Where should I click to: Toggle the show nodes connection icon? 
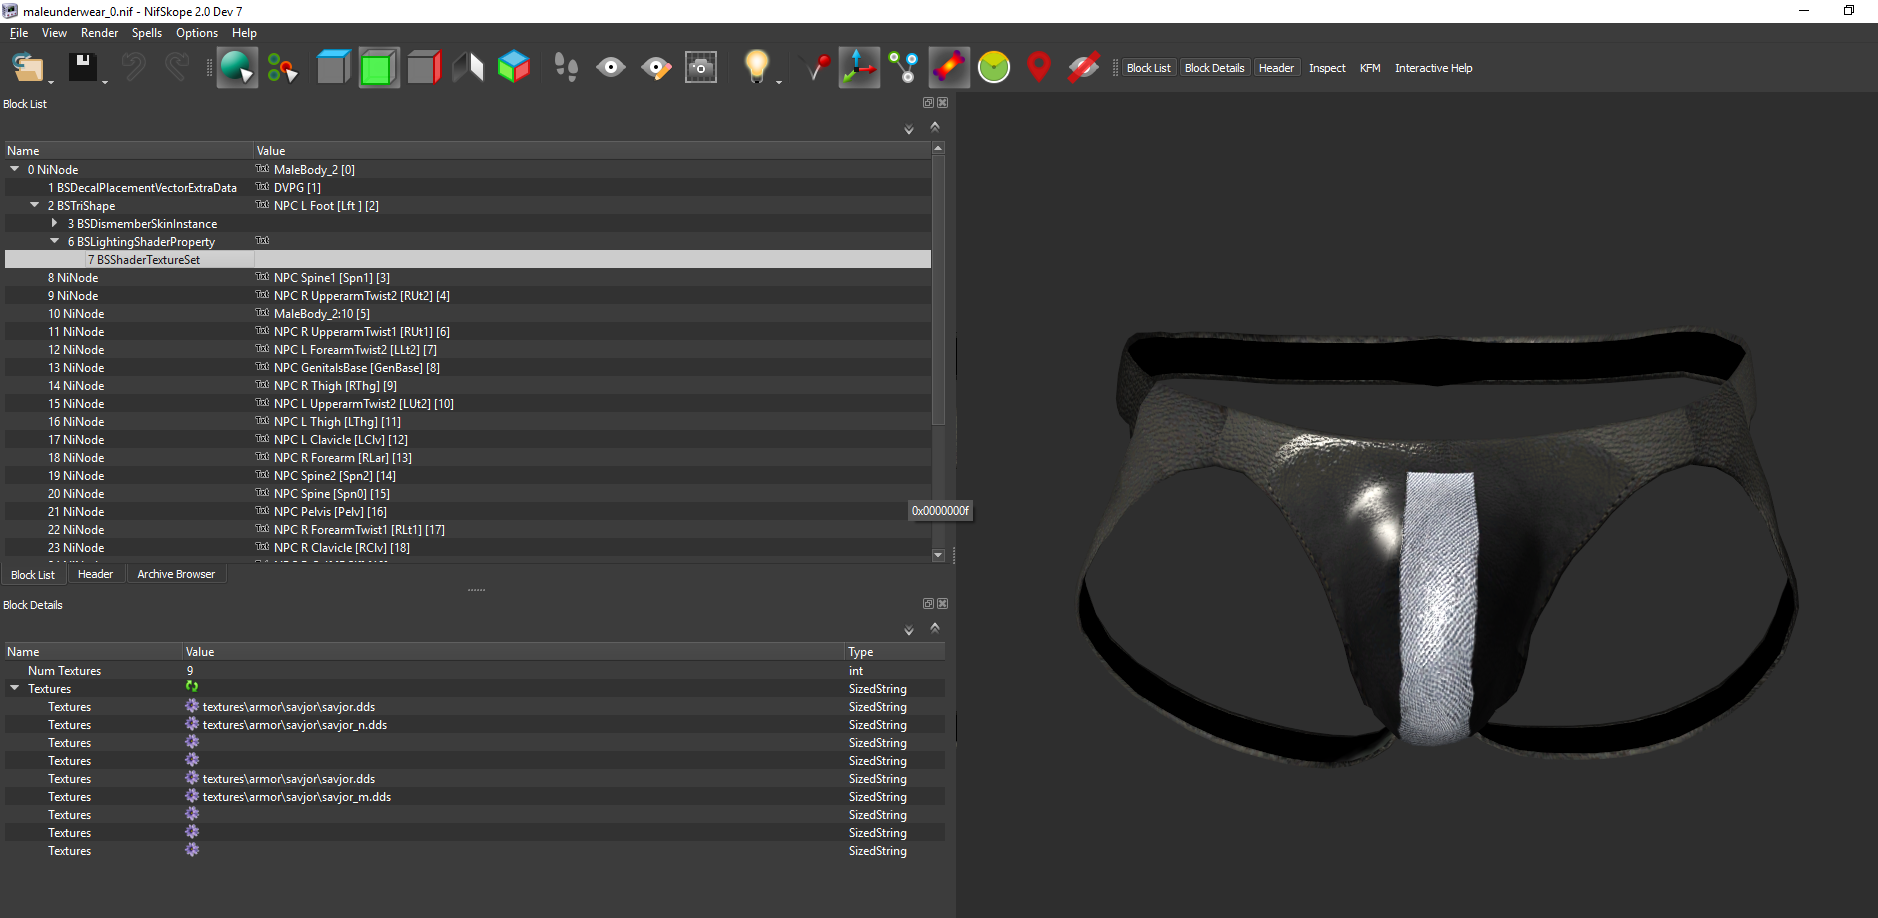(x=904, y=68)
